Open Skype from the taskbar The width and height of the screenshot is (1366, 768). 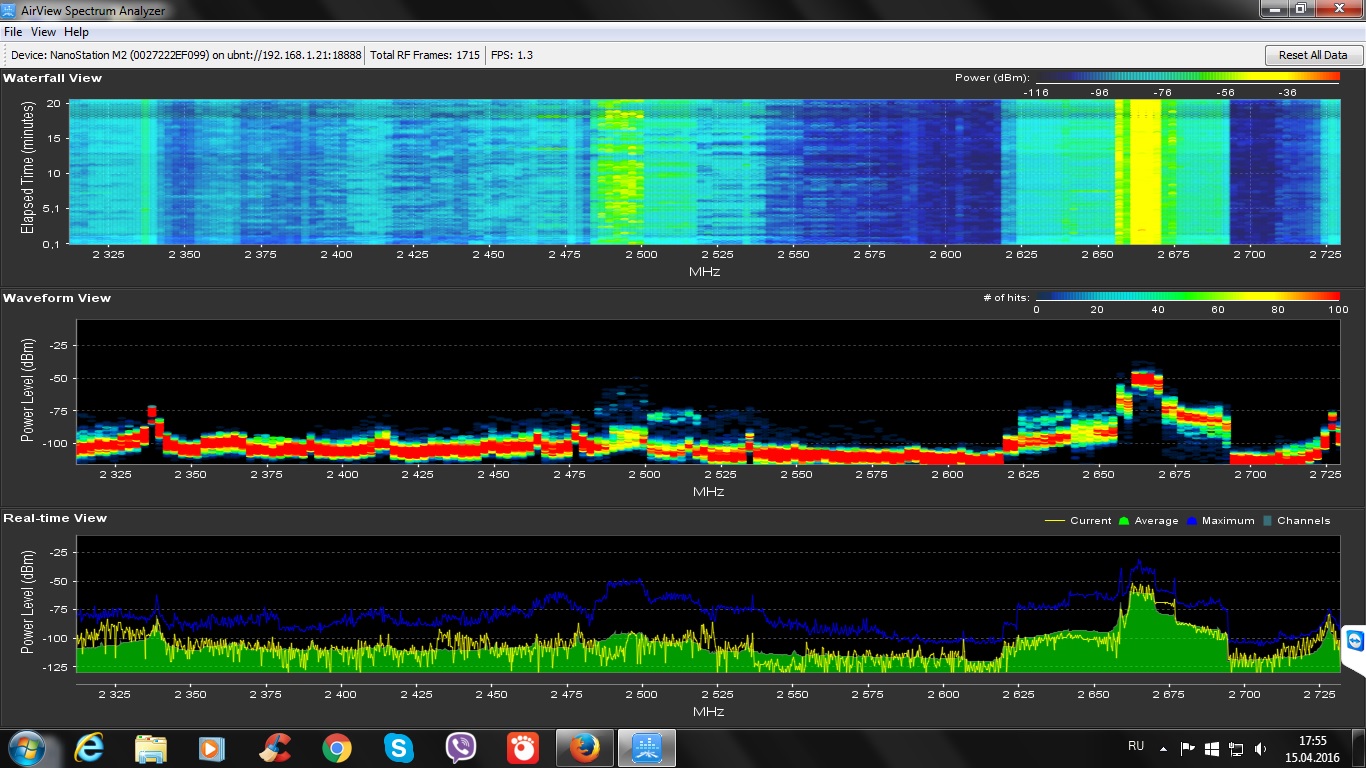398,748
